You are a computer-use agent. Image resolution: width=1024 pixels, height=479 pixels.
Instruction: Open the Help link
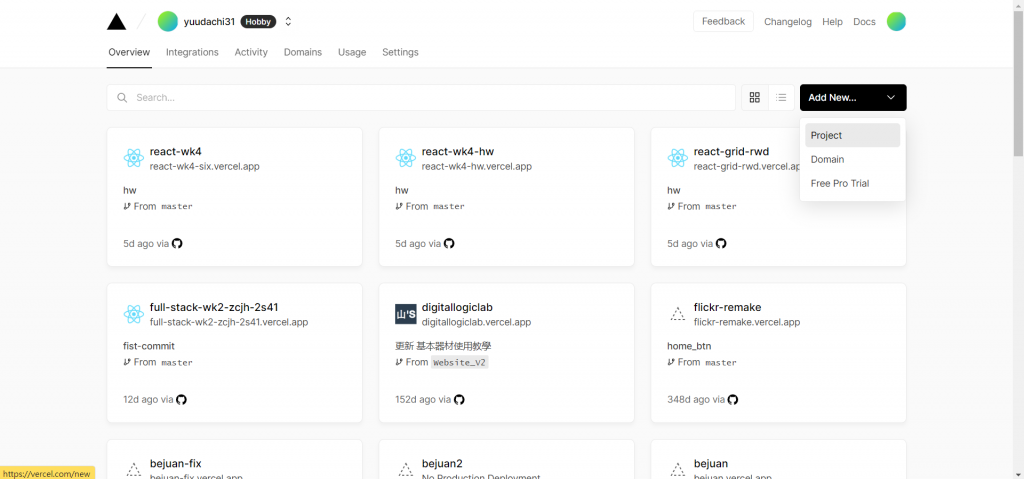(x=832, y=22)
